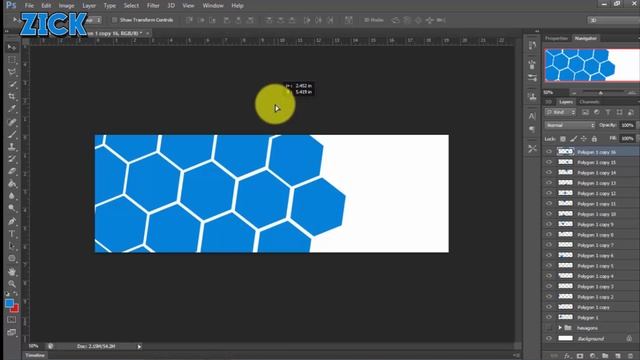Expand the hexagons group arrow
This screenshot has height=360, width=640.
tap(560, 328)
